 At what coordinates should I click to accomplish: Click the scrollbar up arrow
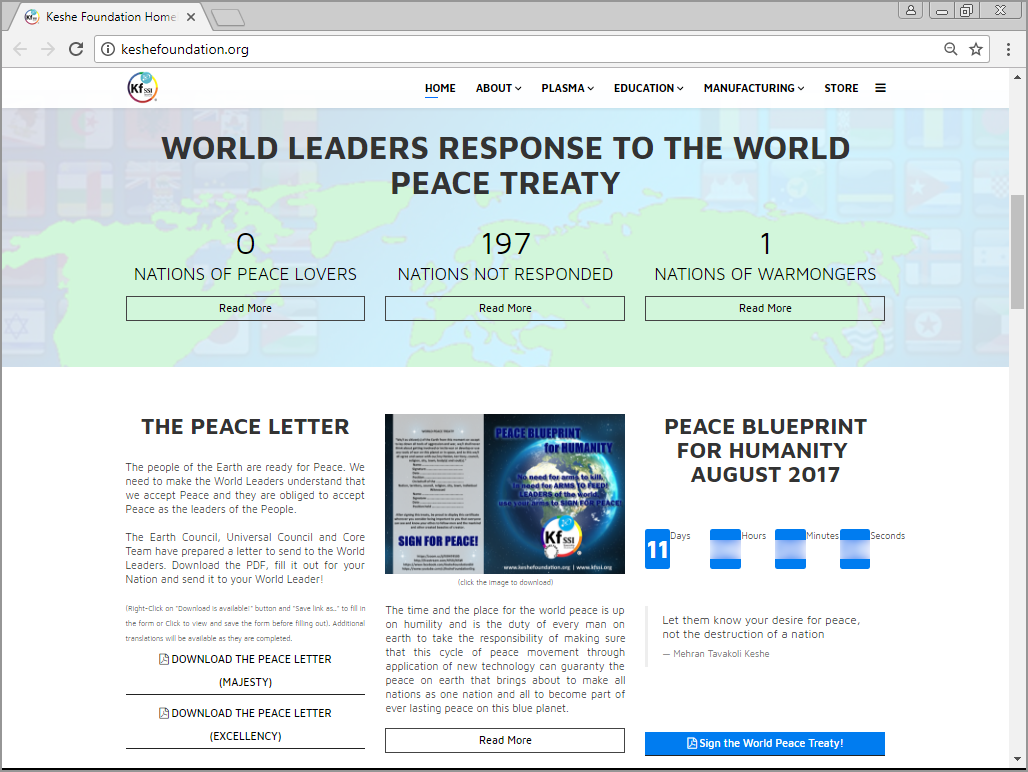[1017, 77]
